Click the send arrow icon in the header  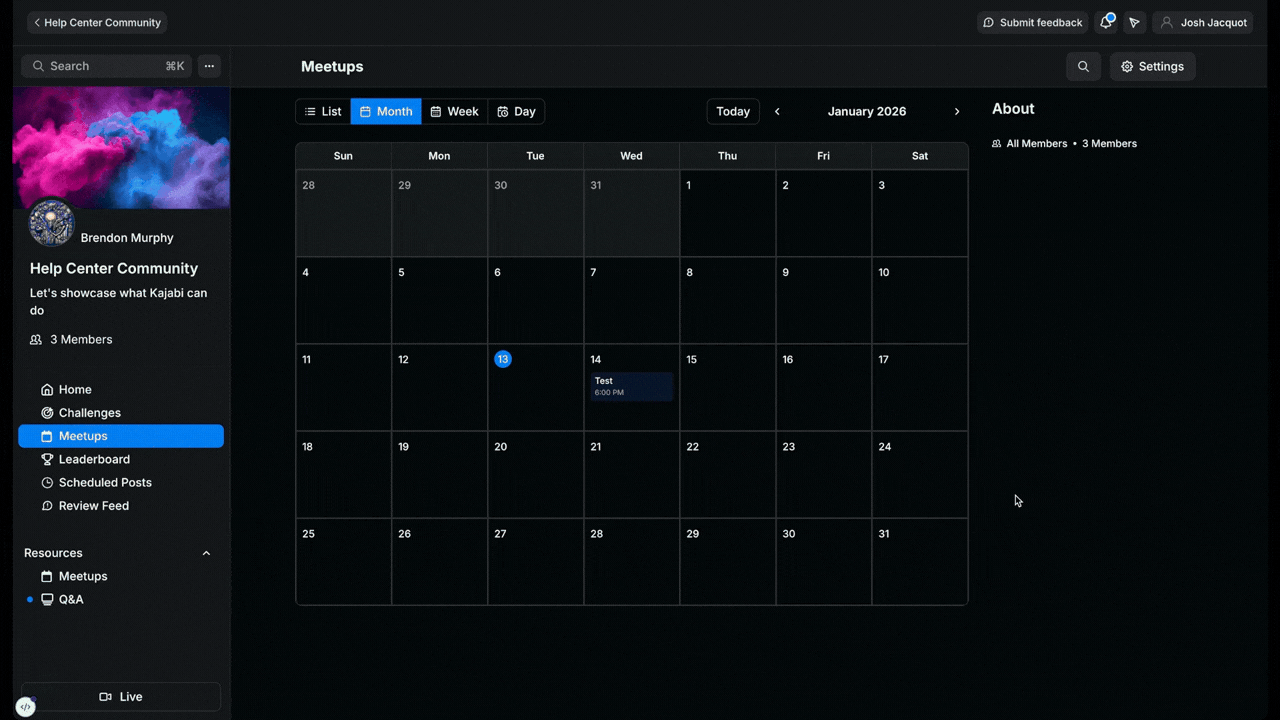coord(1135,22)
